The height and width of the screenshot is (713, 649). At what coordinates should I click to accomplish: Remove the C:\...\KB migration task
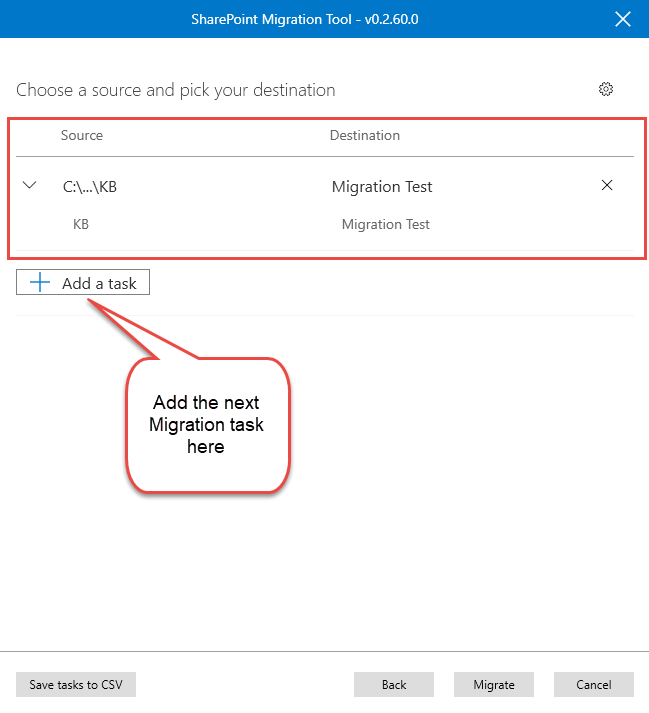point(606,185)
